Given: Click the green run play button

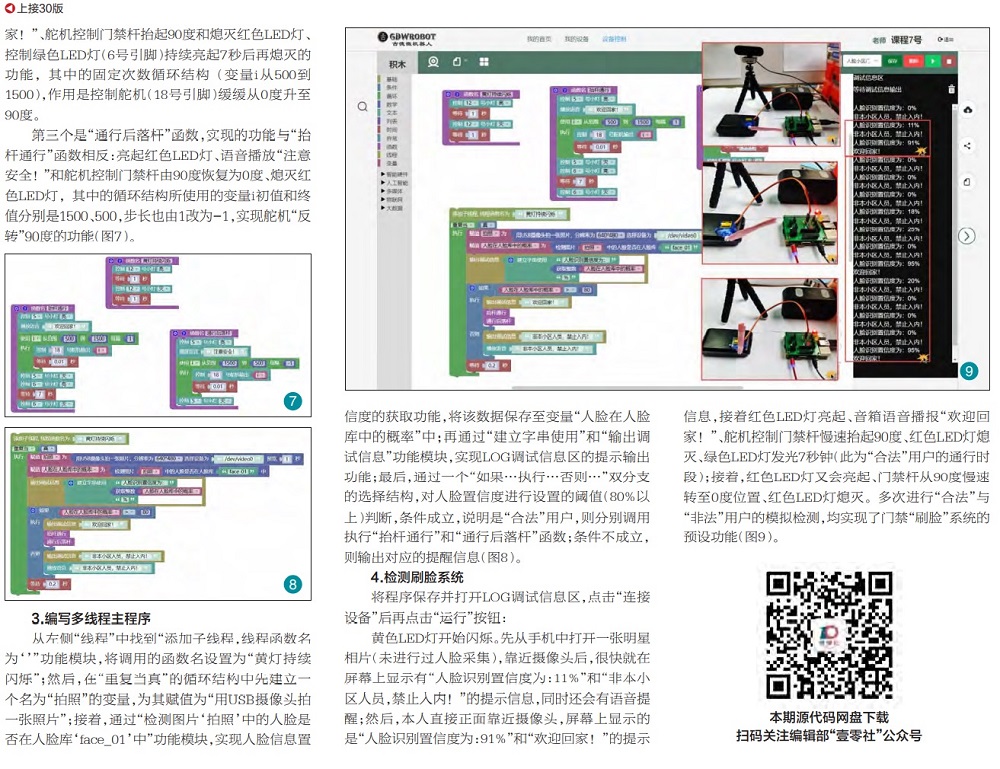Looking at the screenshot, I should 932,62.
